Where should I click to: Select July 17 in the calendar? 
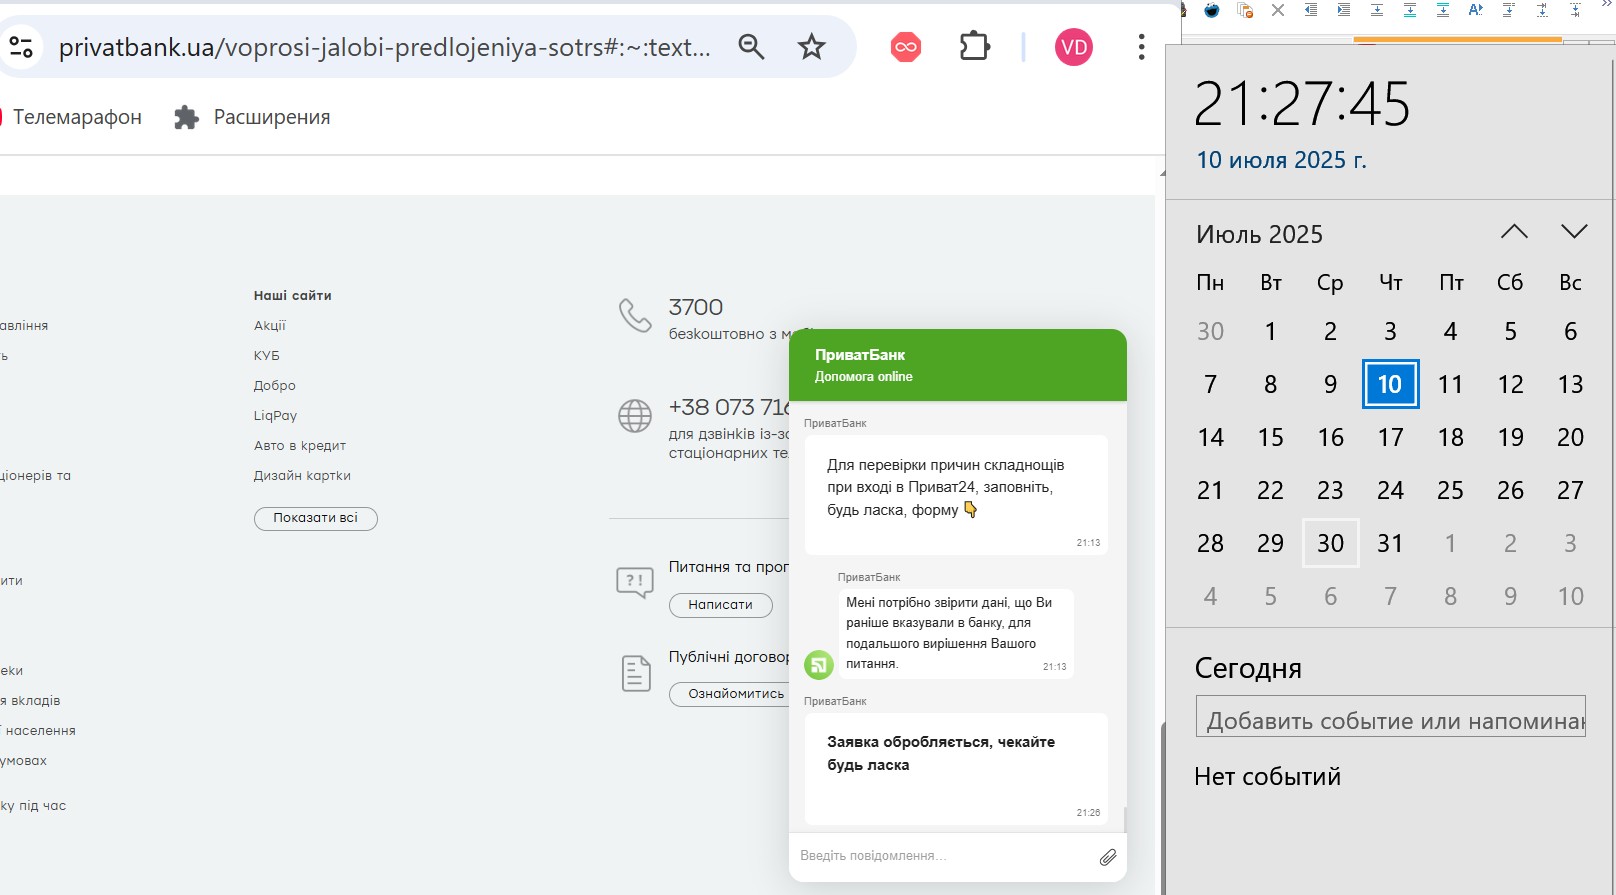click(x=1390, y=437)
